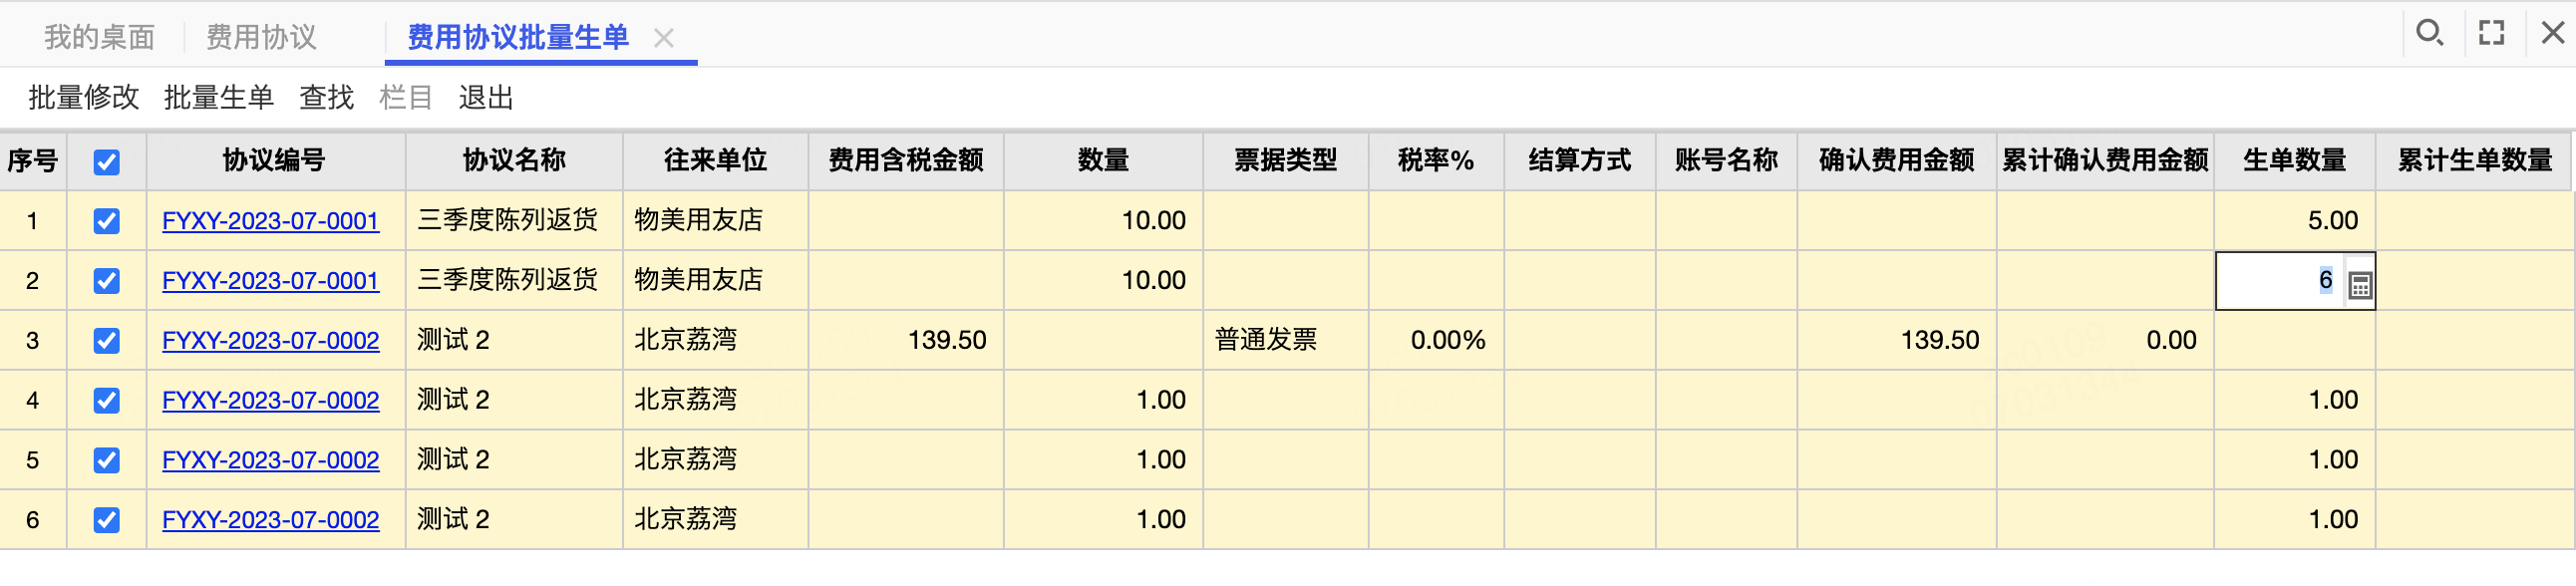Uncheck the checkbox in row 1
This screenshot has width=2576, height=586.
[x=107, y=221]
